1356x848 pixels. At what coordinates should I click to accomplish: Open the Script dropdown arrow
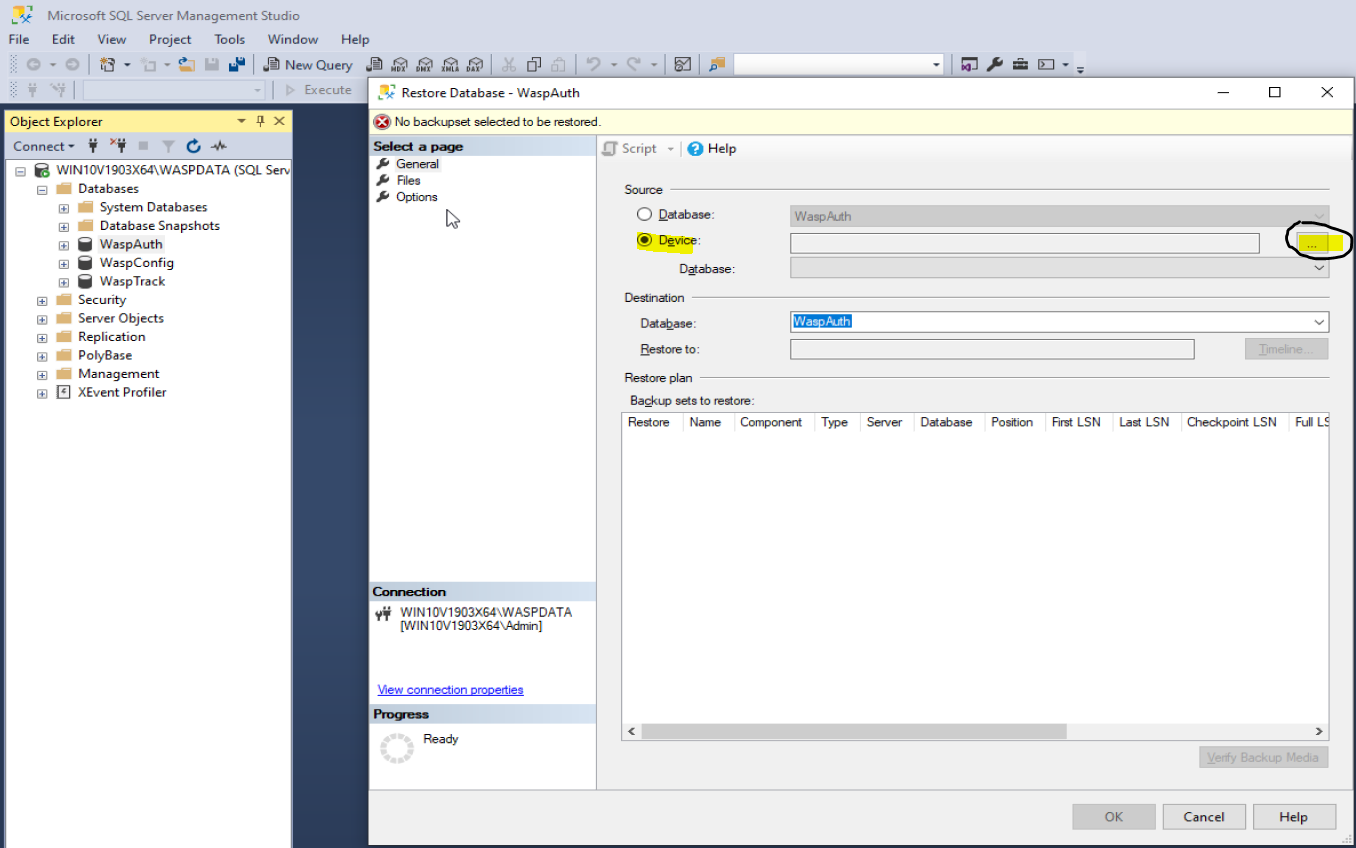coord(671,149)
